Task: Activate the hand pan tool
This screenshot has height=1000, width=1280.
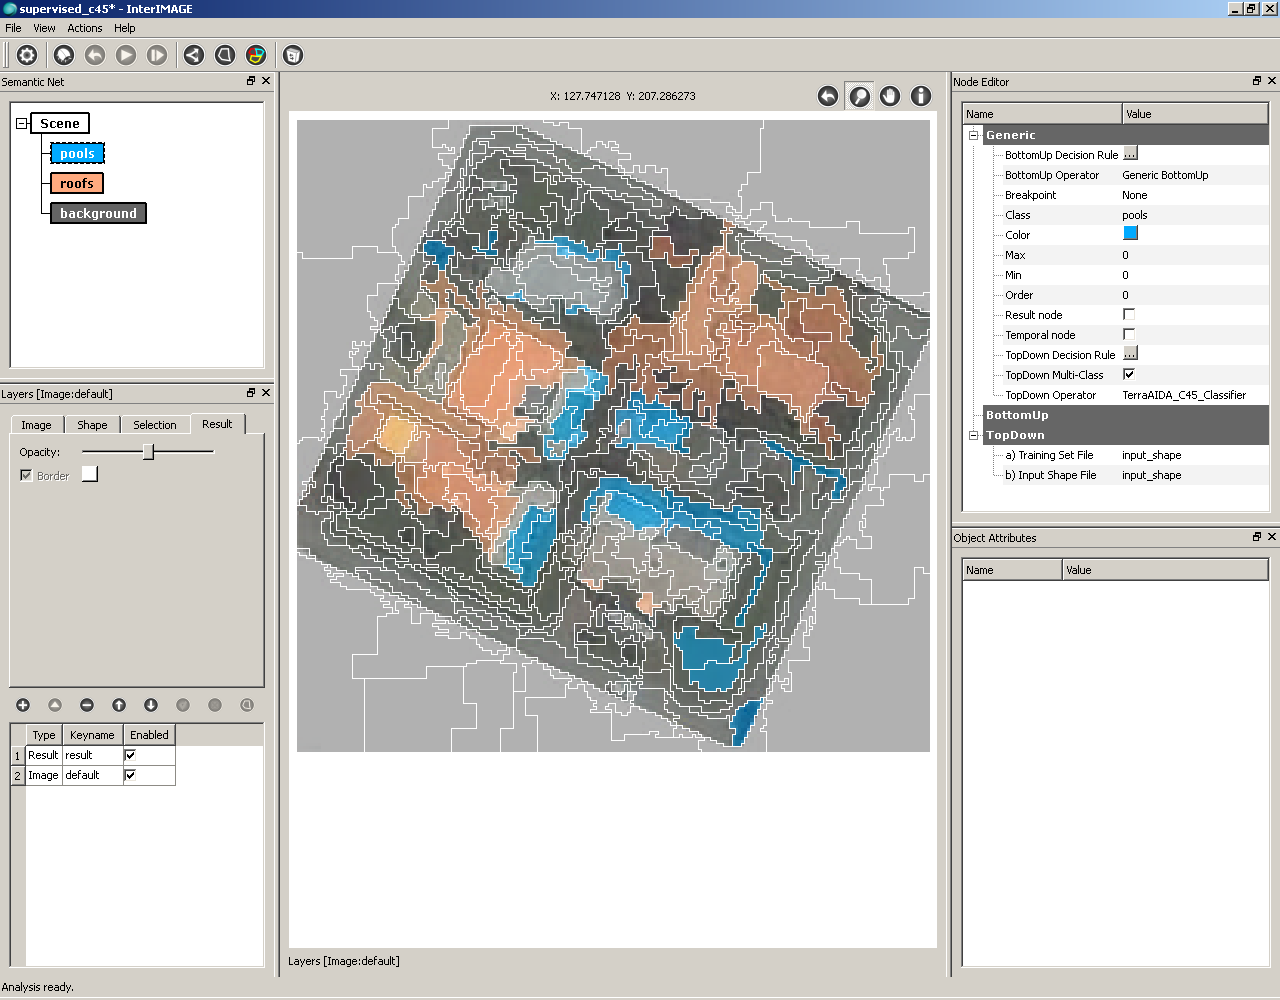Action: point(890,96)
